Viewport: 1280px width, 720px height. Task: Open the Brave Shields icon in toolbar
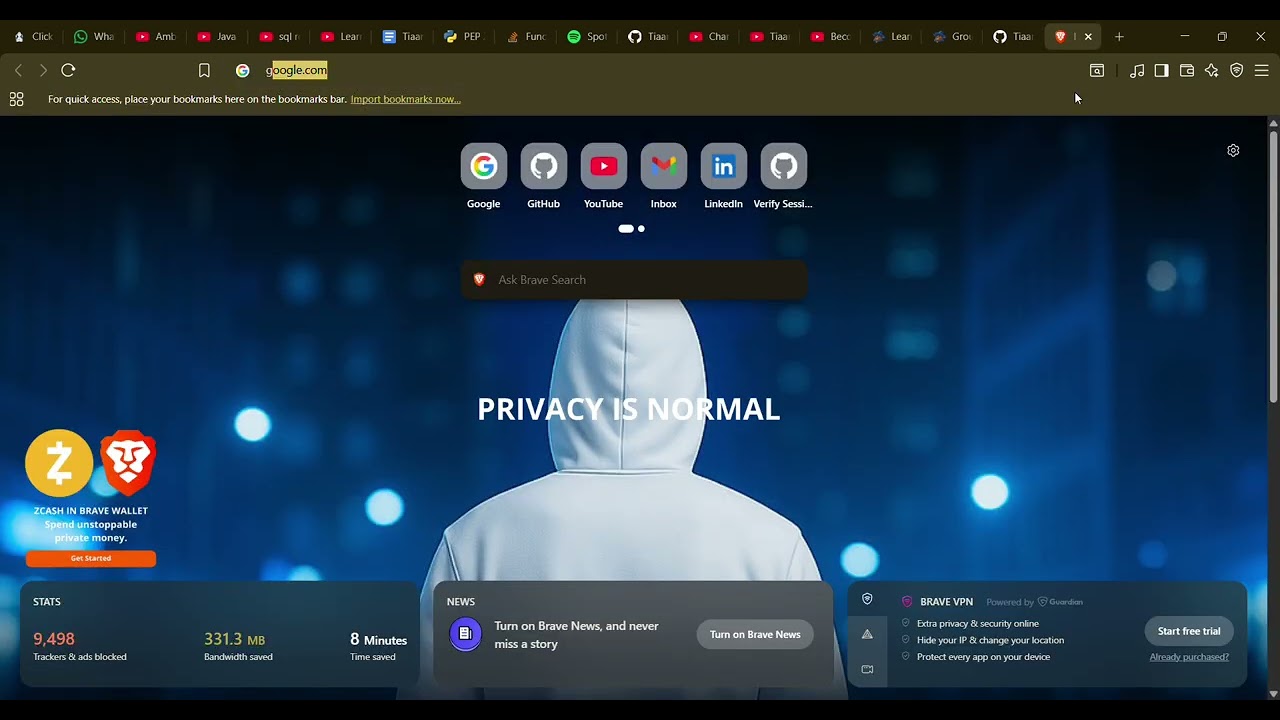[x=1237, y=71]
